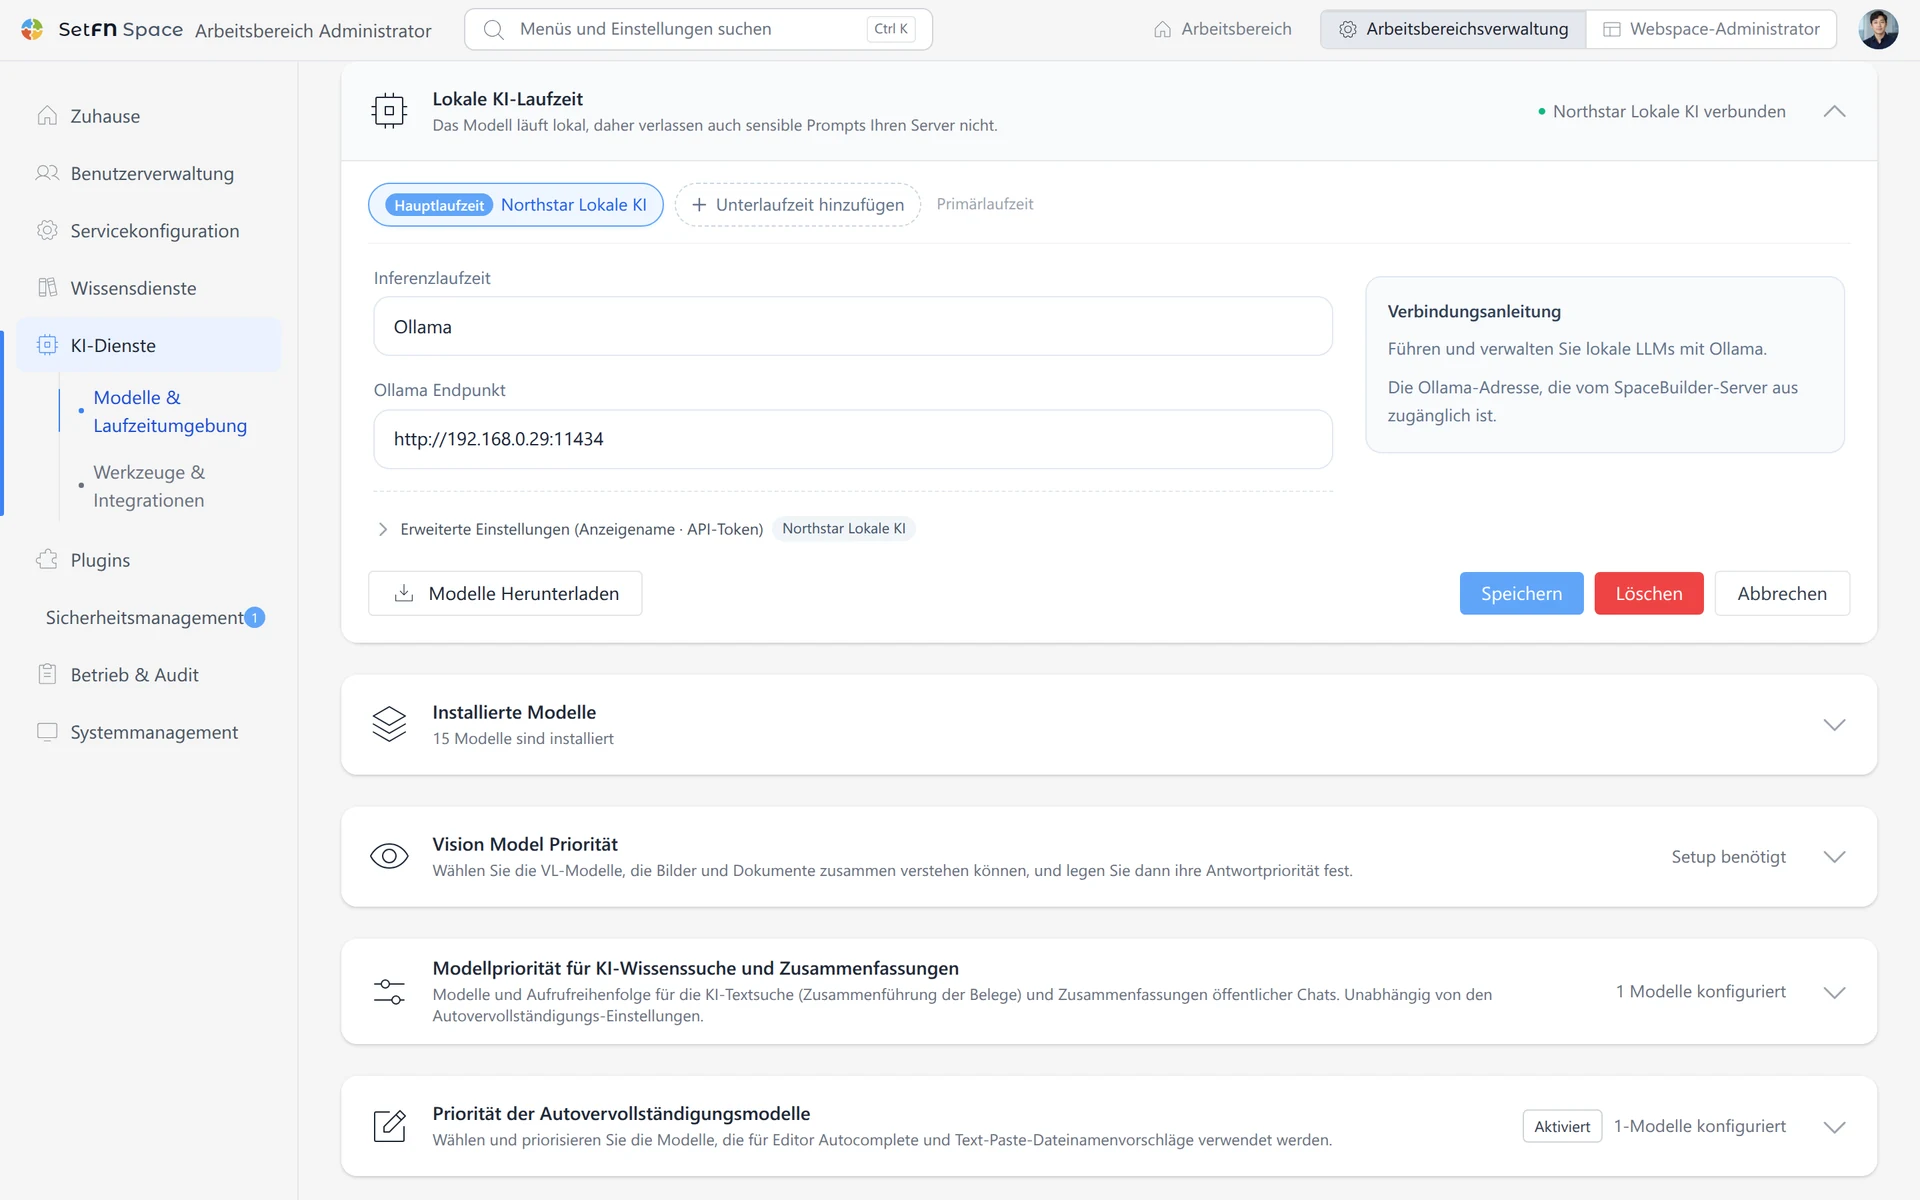Click the Setup benötigt status text
Screen dimensions: 1920x1200
coord(1728,857)
